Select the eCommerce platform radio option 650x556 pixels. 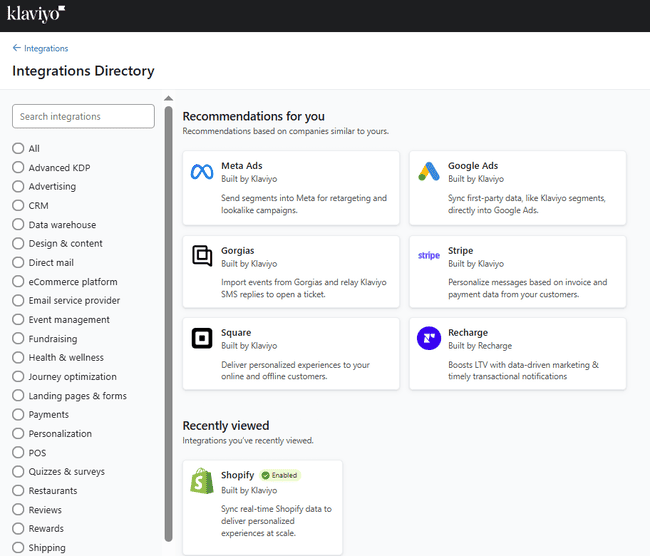coord(18,282)
